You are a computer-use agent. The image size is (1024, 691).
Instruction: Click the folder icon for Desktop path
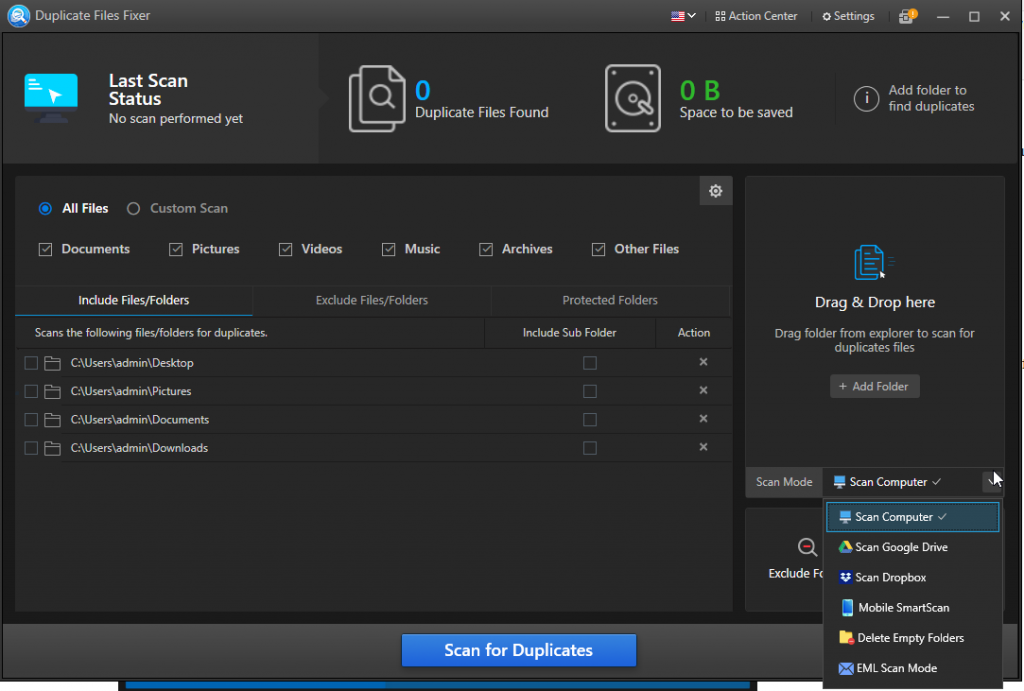click(52, 363)
